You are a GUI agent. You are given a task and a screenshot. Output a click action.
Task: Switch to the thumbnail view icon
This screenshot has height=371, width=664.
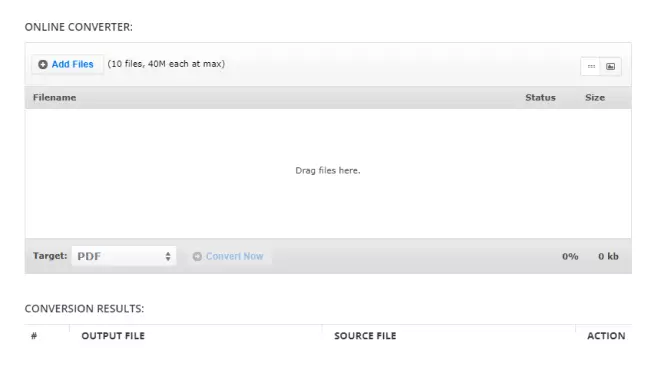[611, 66]
